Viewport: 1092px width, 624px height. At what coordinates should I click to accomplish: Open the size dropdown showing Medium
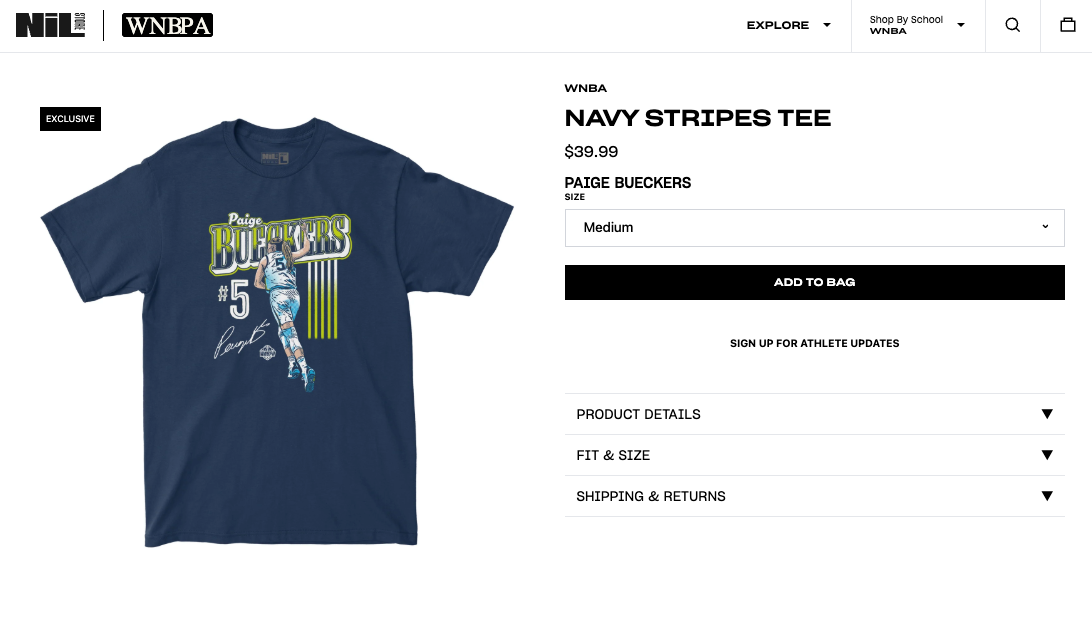(x=815, y=227)
